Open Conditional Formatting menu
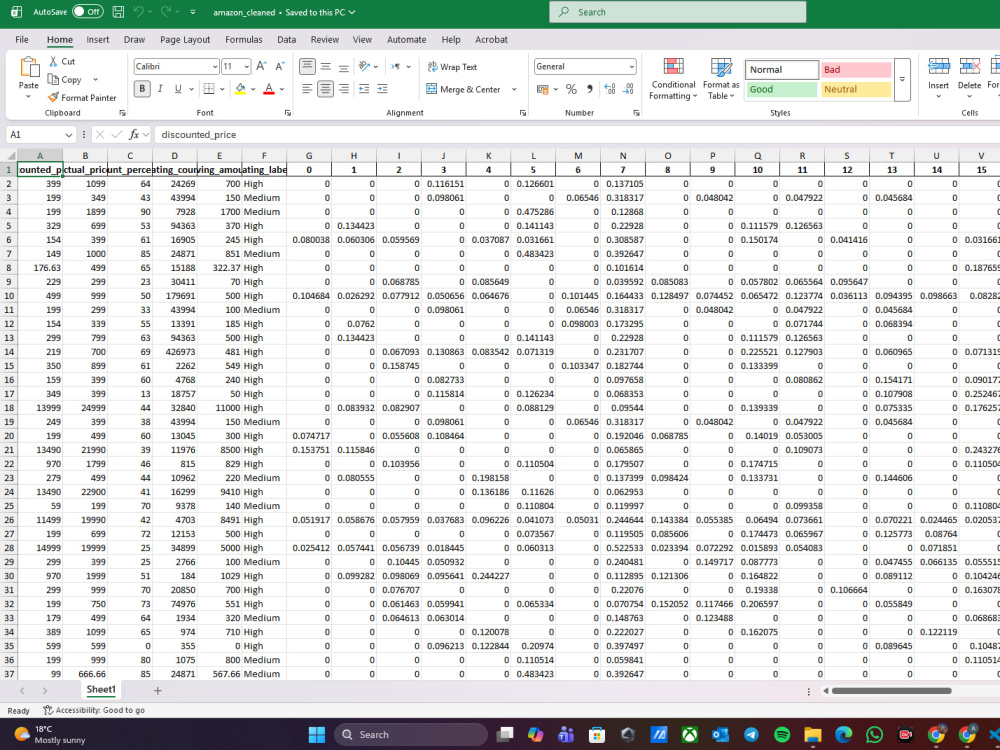The height and width of the screenshot is (750, 1000). [673, 79]
